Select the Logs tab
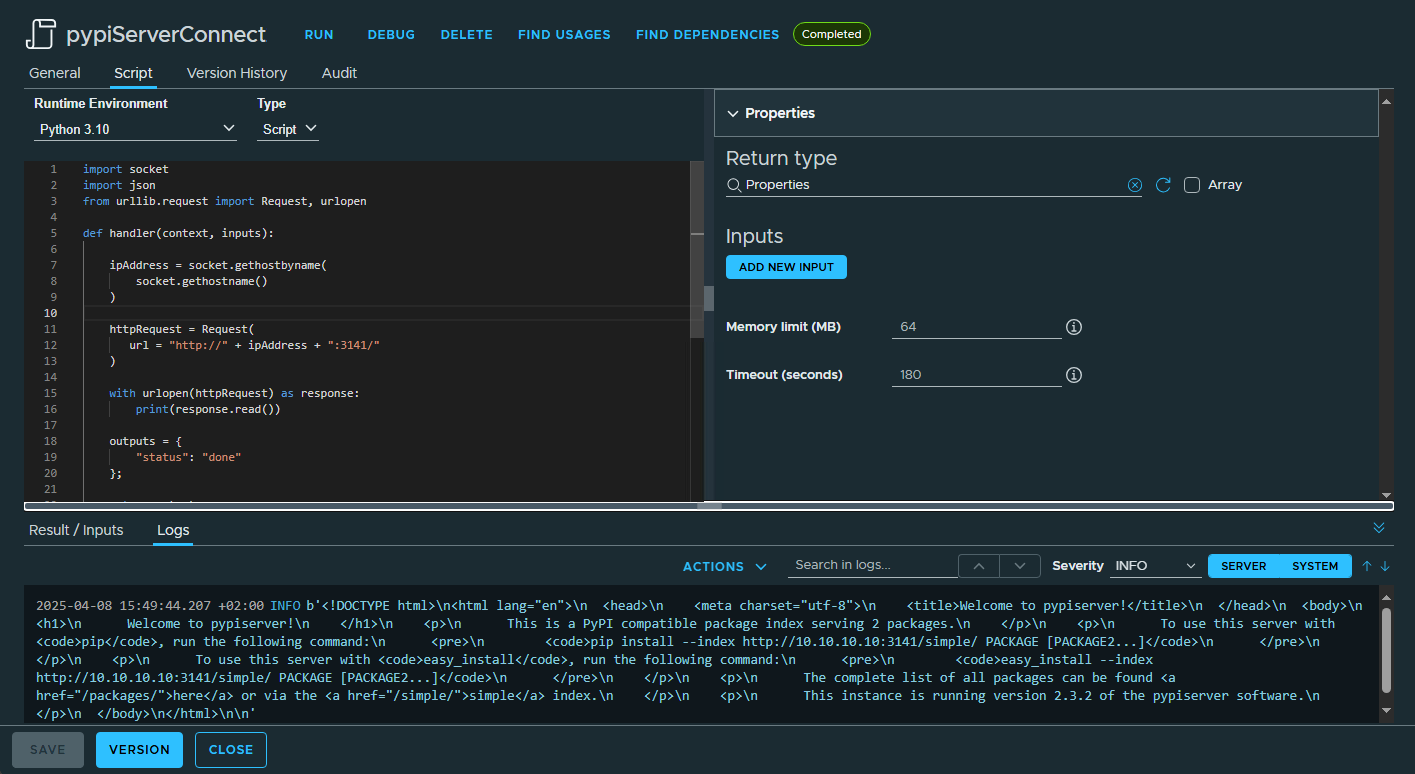Image resolution: width=1415 pixels, height=774 pixels. pyautogui.click(x=173, y=530)
